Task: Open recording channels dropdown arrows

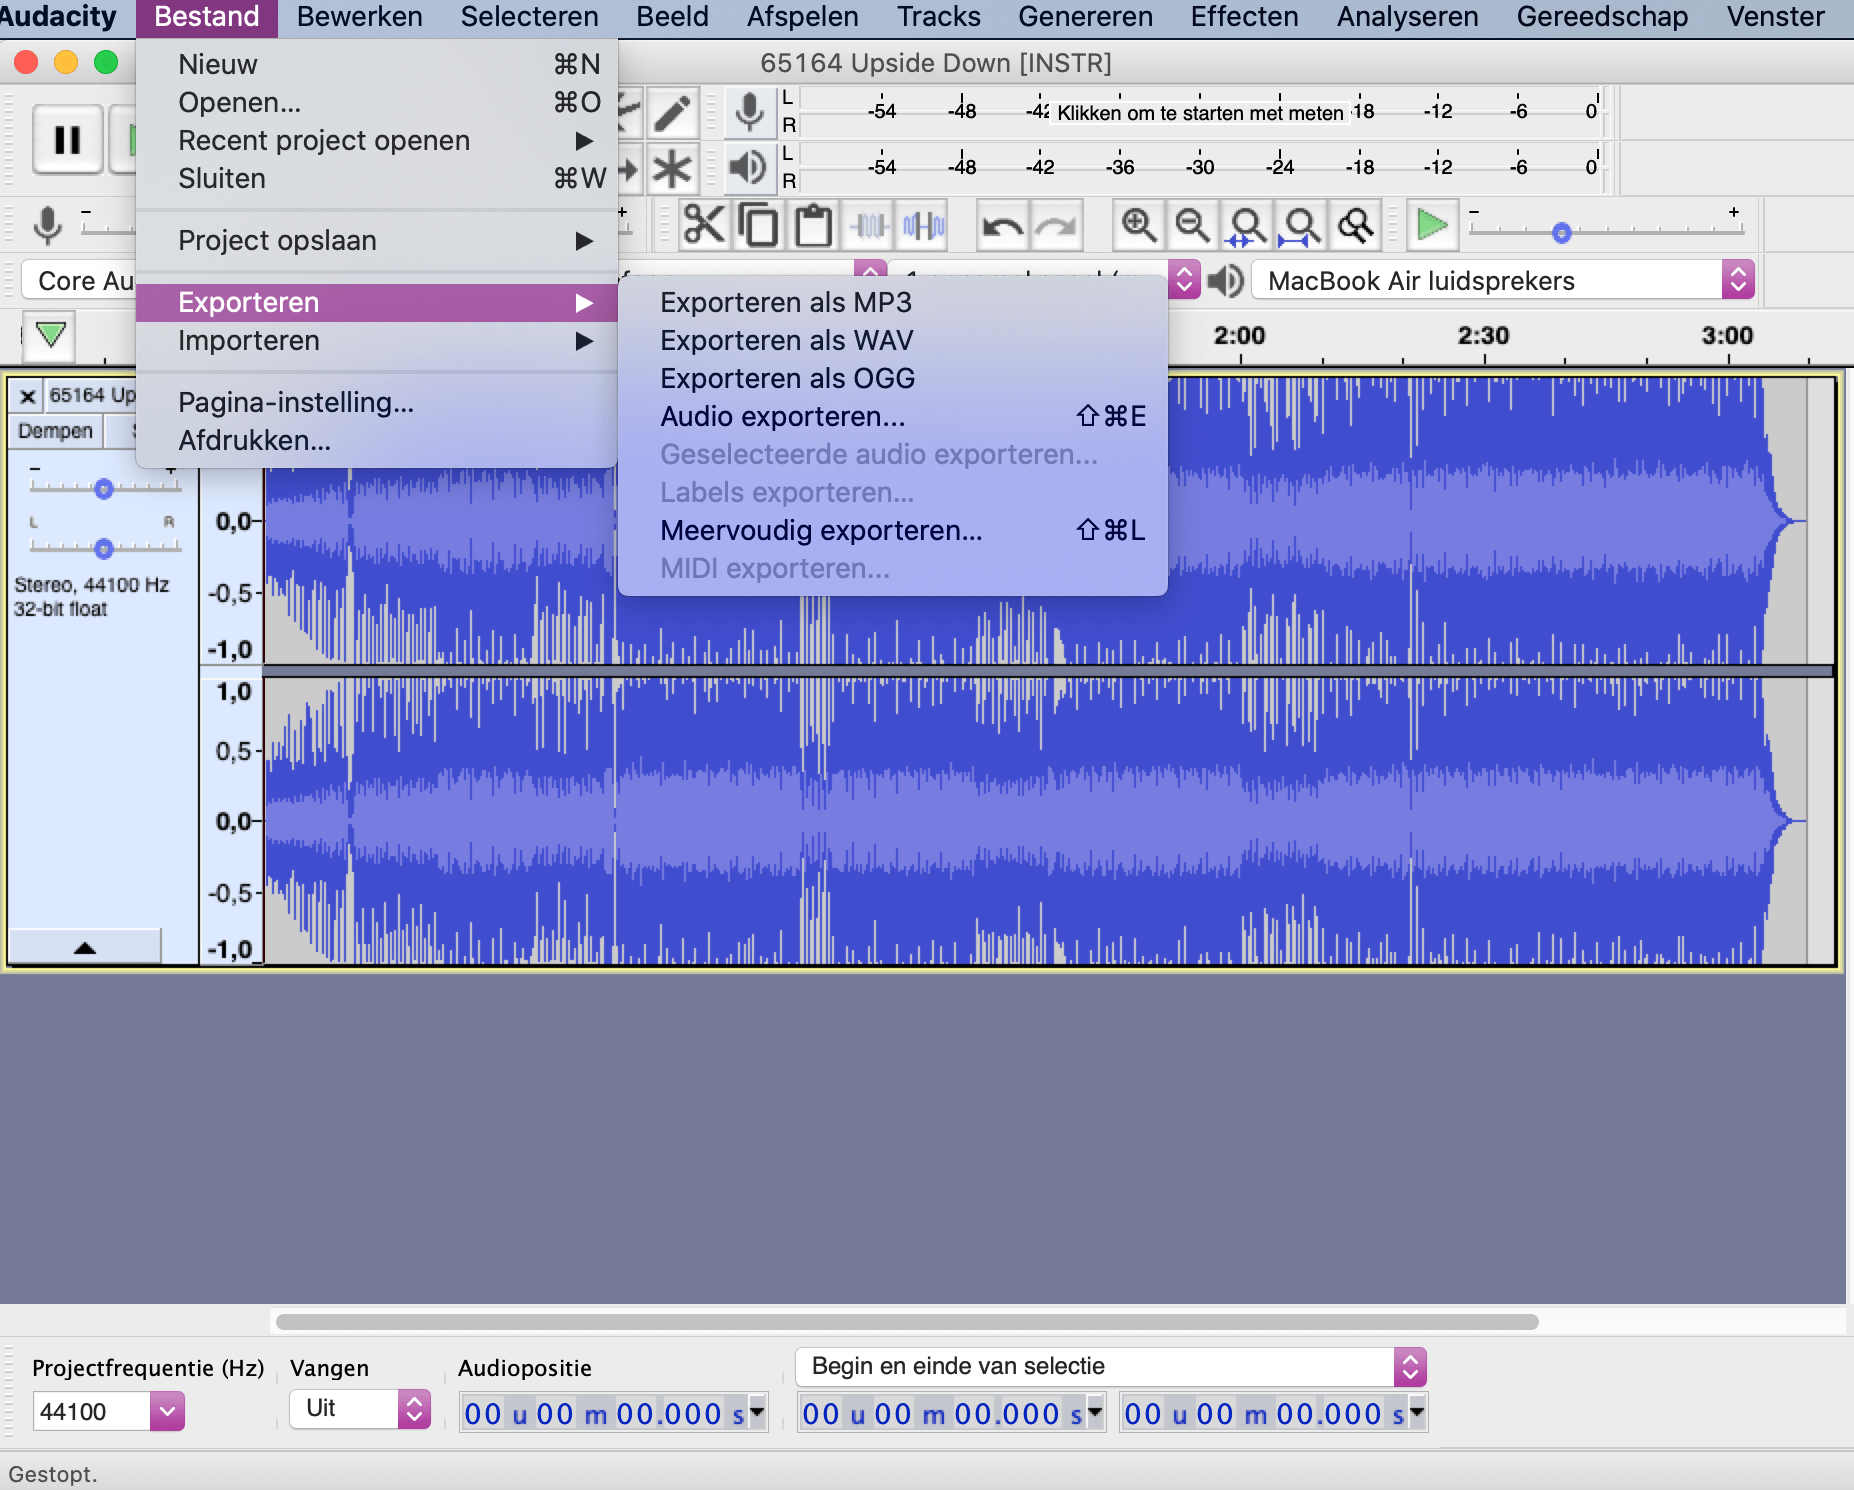Action: (x=1184, y=280)
